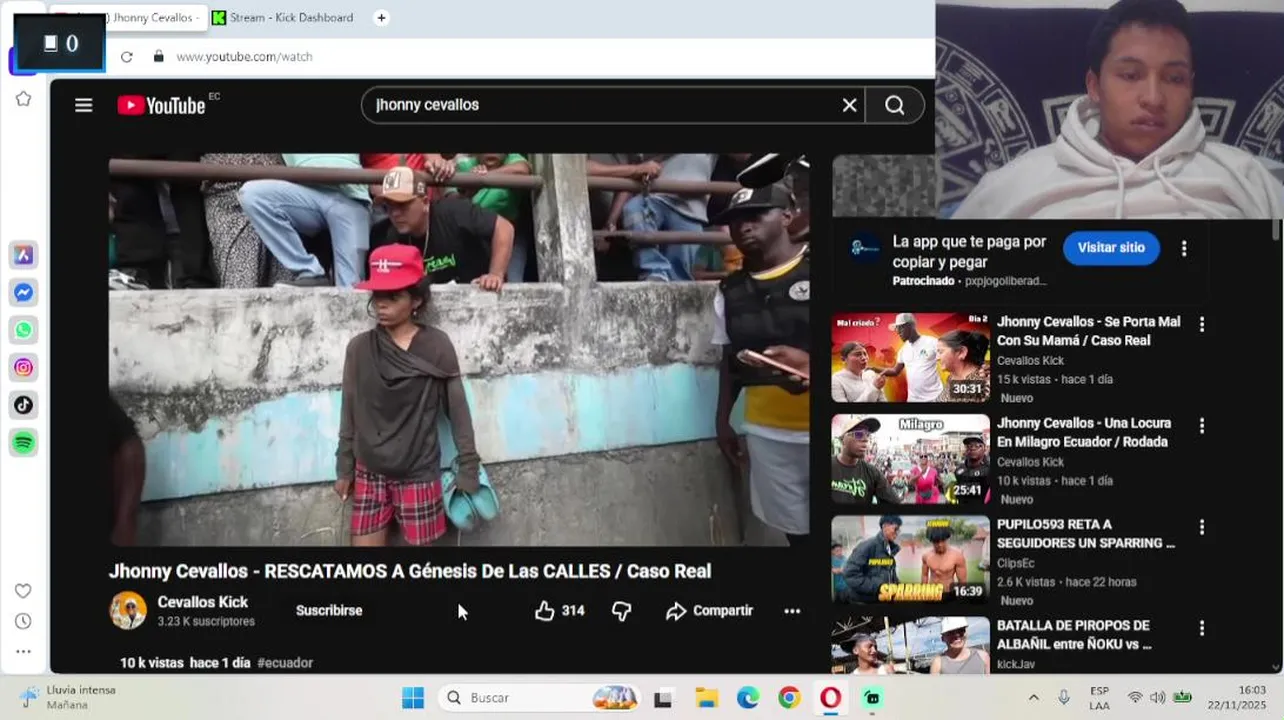Open Aria AI in Opera sidebar
Image resolution: width=1284 pixels, height=720 pixels.
coord(23,255)
